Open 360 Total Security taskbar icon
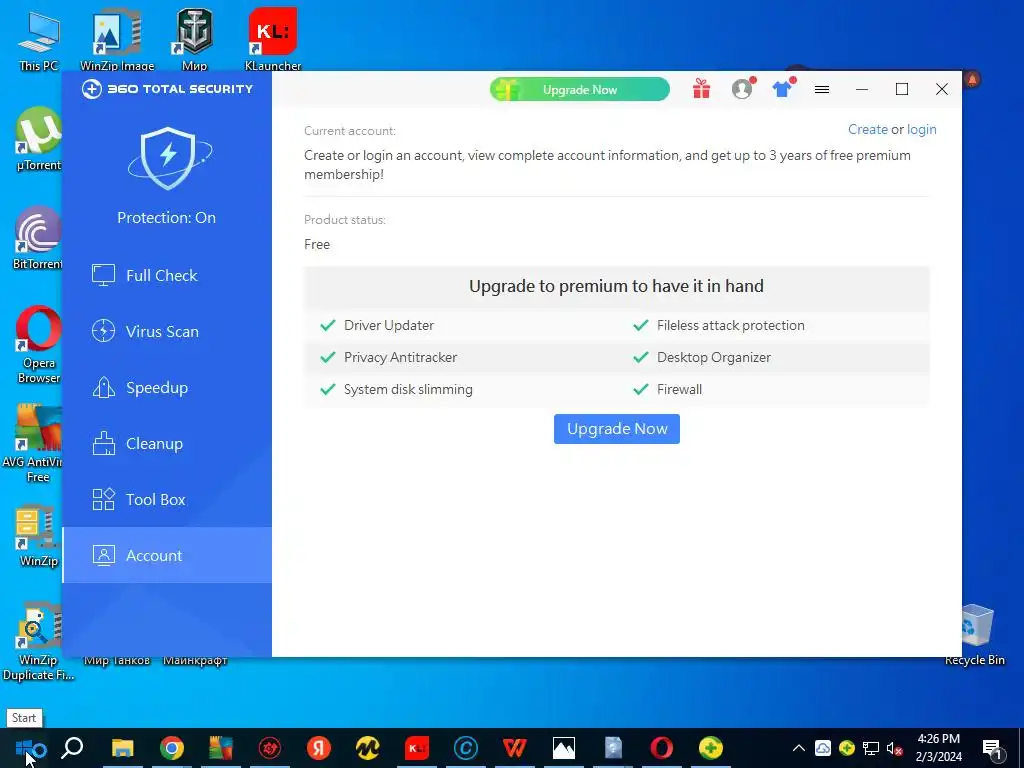Screen dimensions: 1024x768 coord(711,748)
